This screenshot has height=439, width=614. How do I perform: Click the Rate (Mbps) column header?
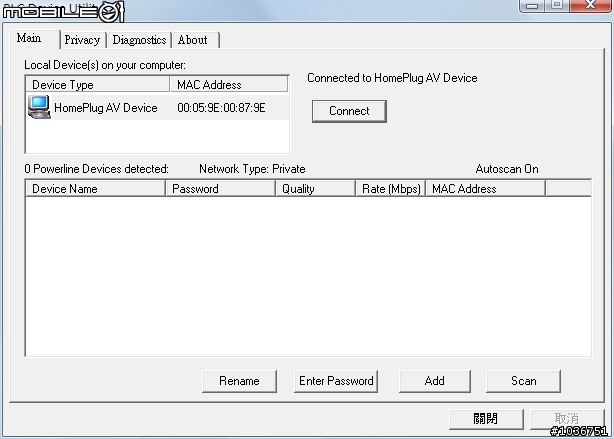click(x=391, y=189)
